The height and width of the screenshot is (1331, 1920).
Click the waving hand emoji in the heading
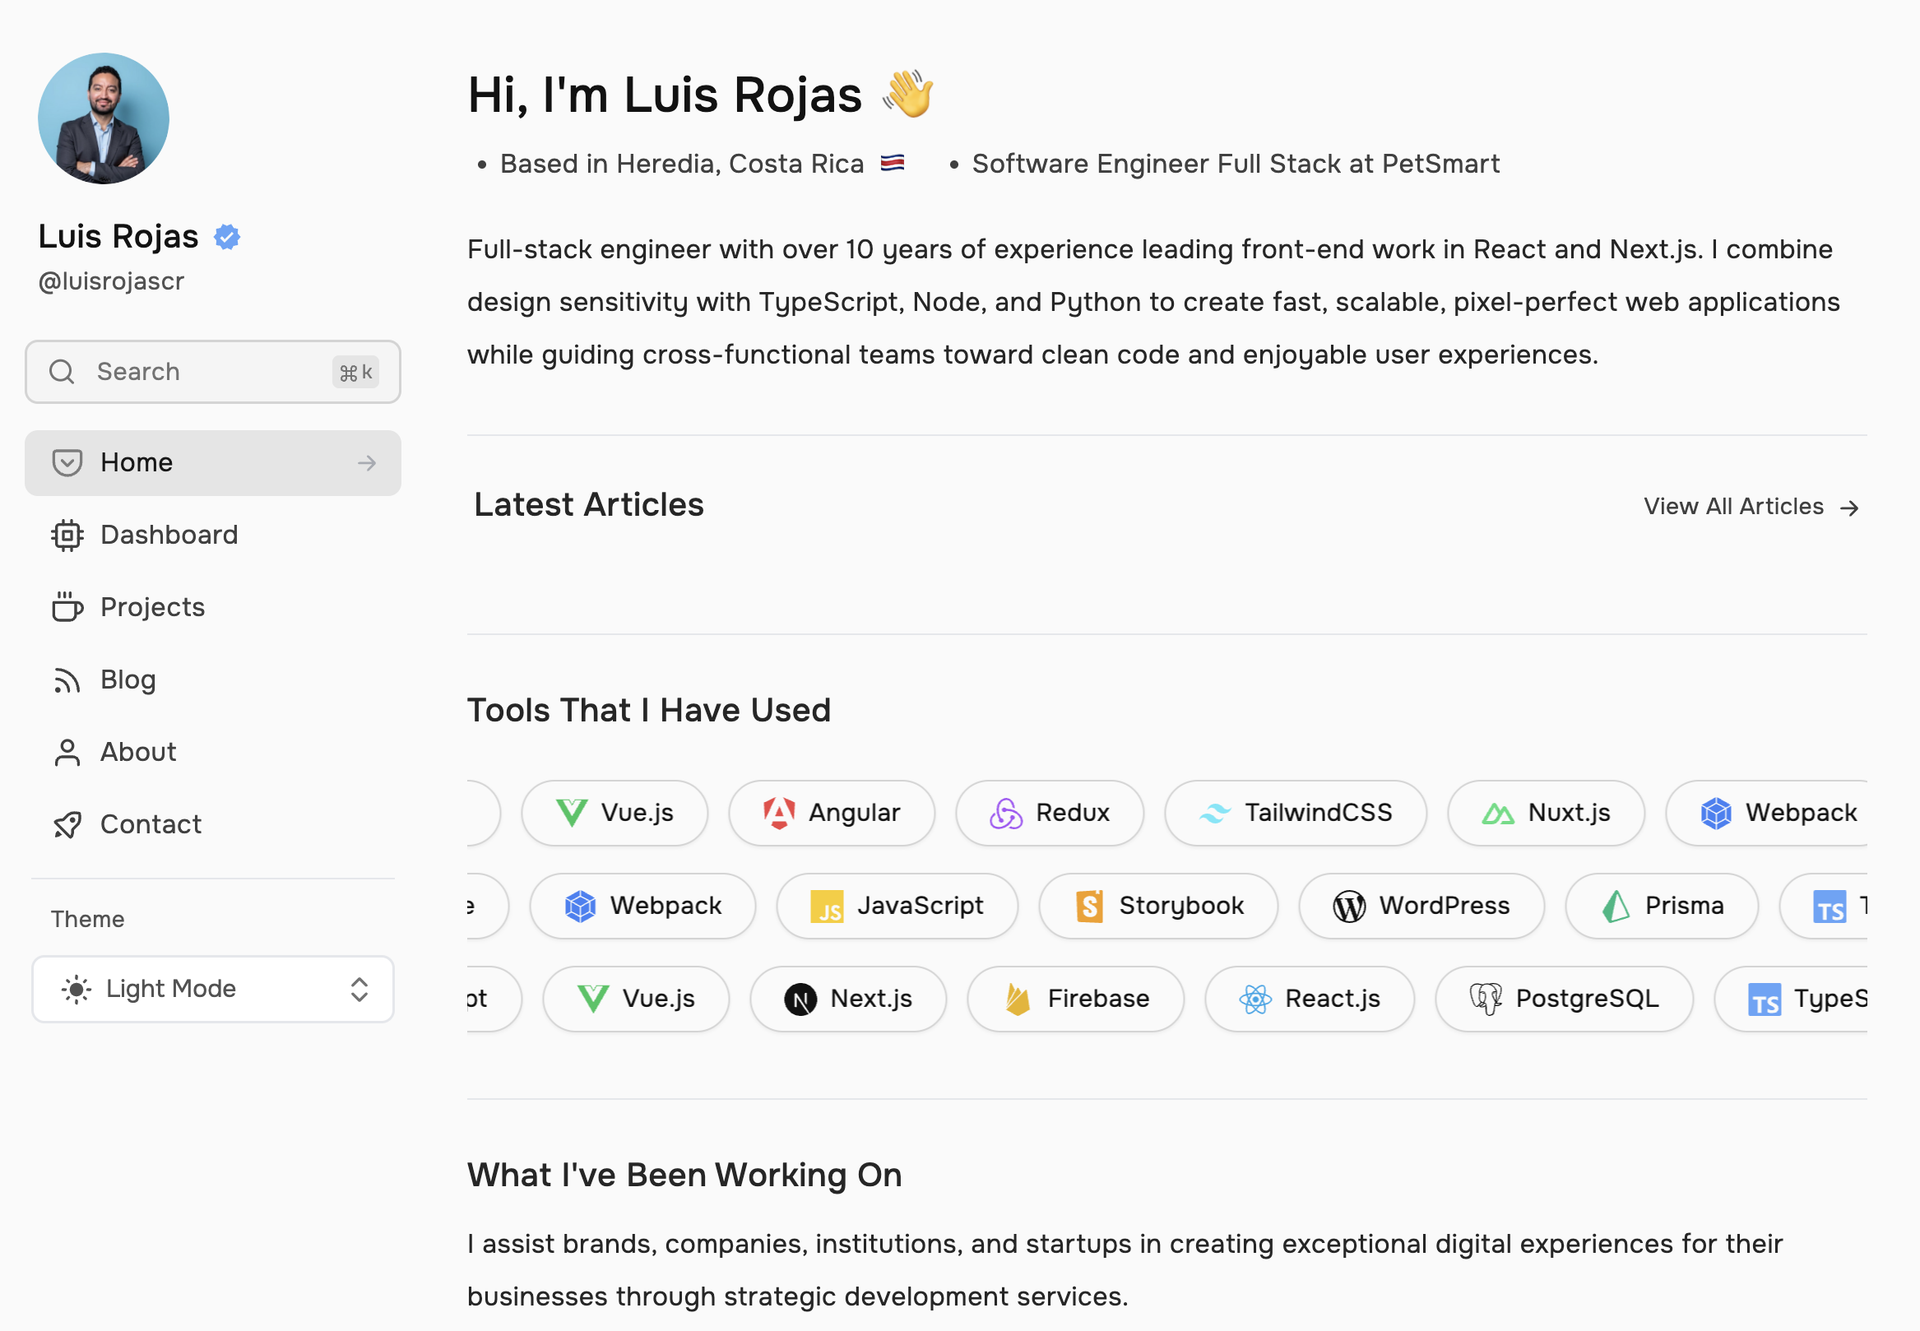tap(907, 94)
